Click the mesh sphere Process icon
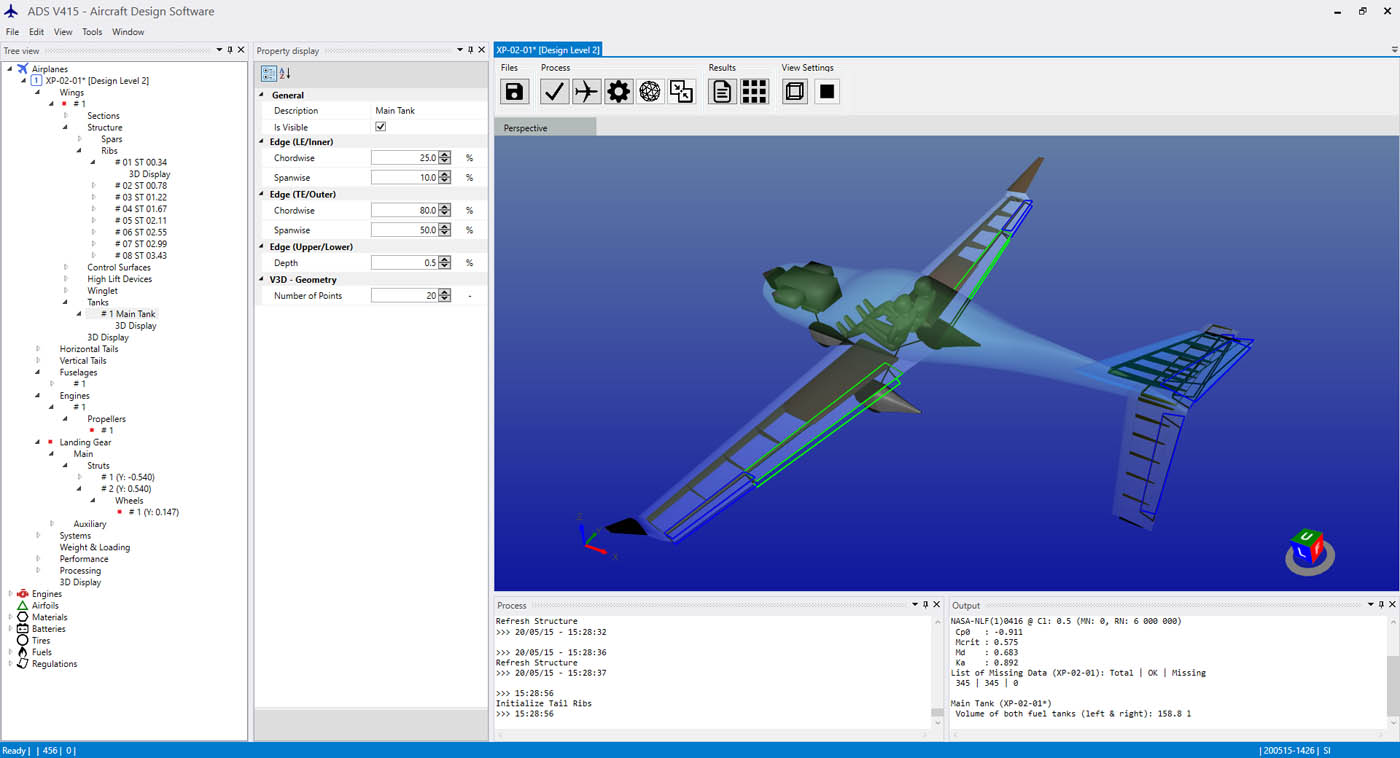Image resolution: width=1400 pixels, height=758 pixels. [650, 92]
